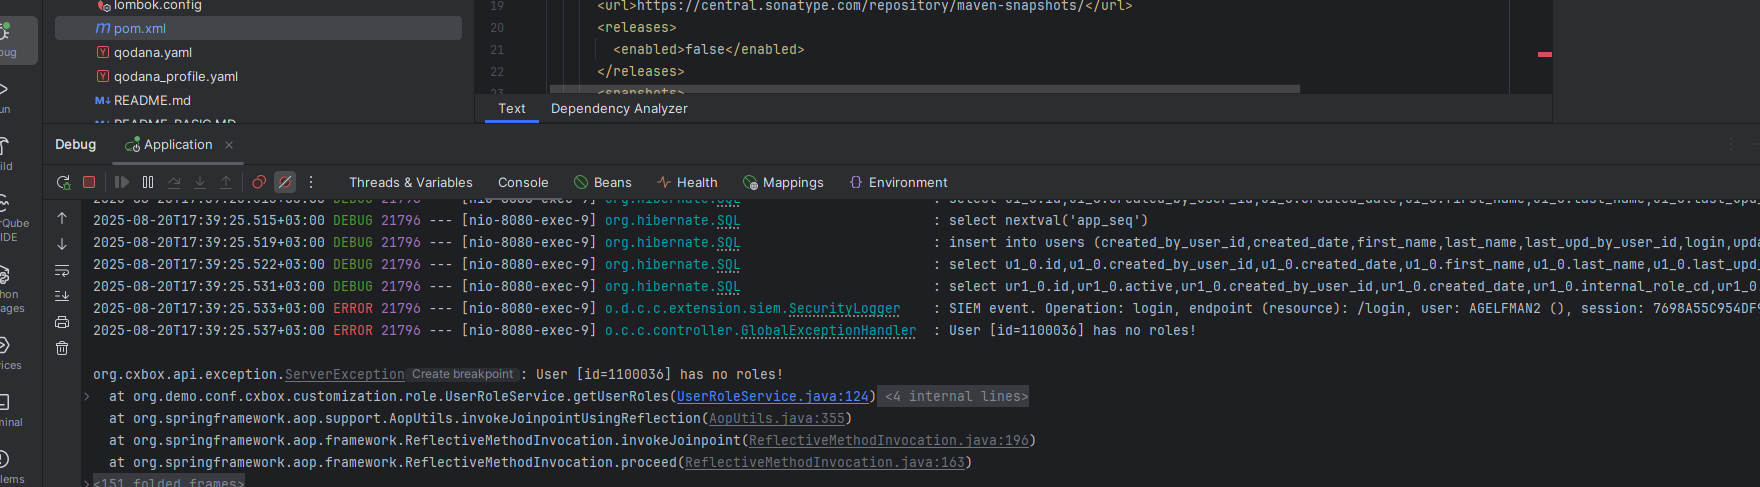
Task: Stop the running debug process
Action: [x=89, y=182]
